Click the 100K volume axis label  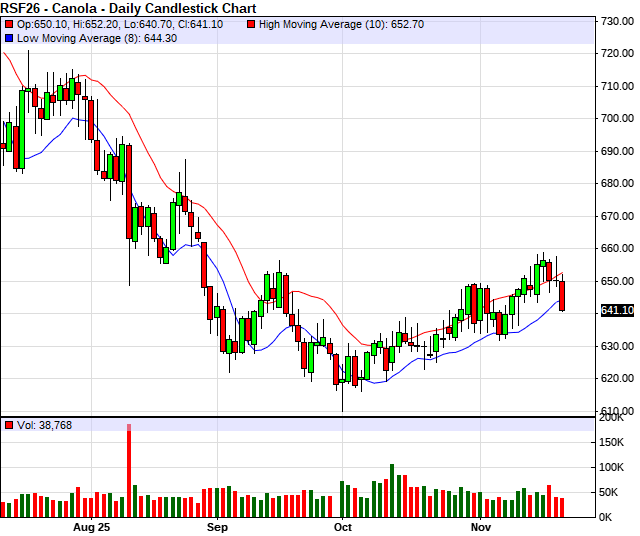click(x=613, y=467)
